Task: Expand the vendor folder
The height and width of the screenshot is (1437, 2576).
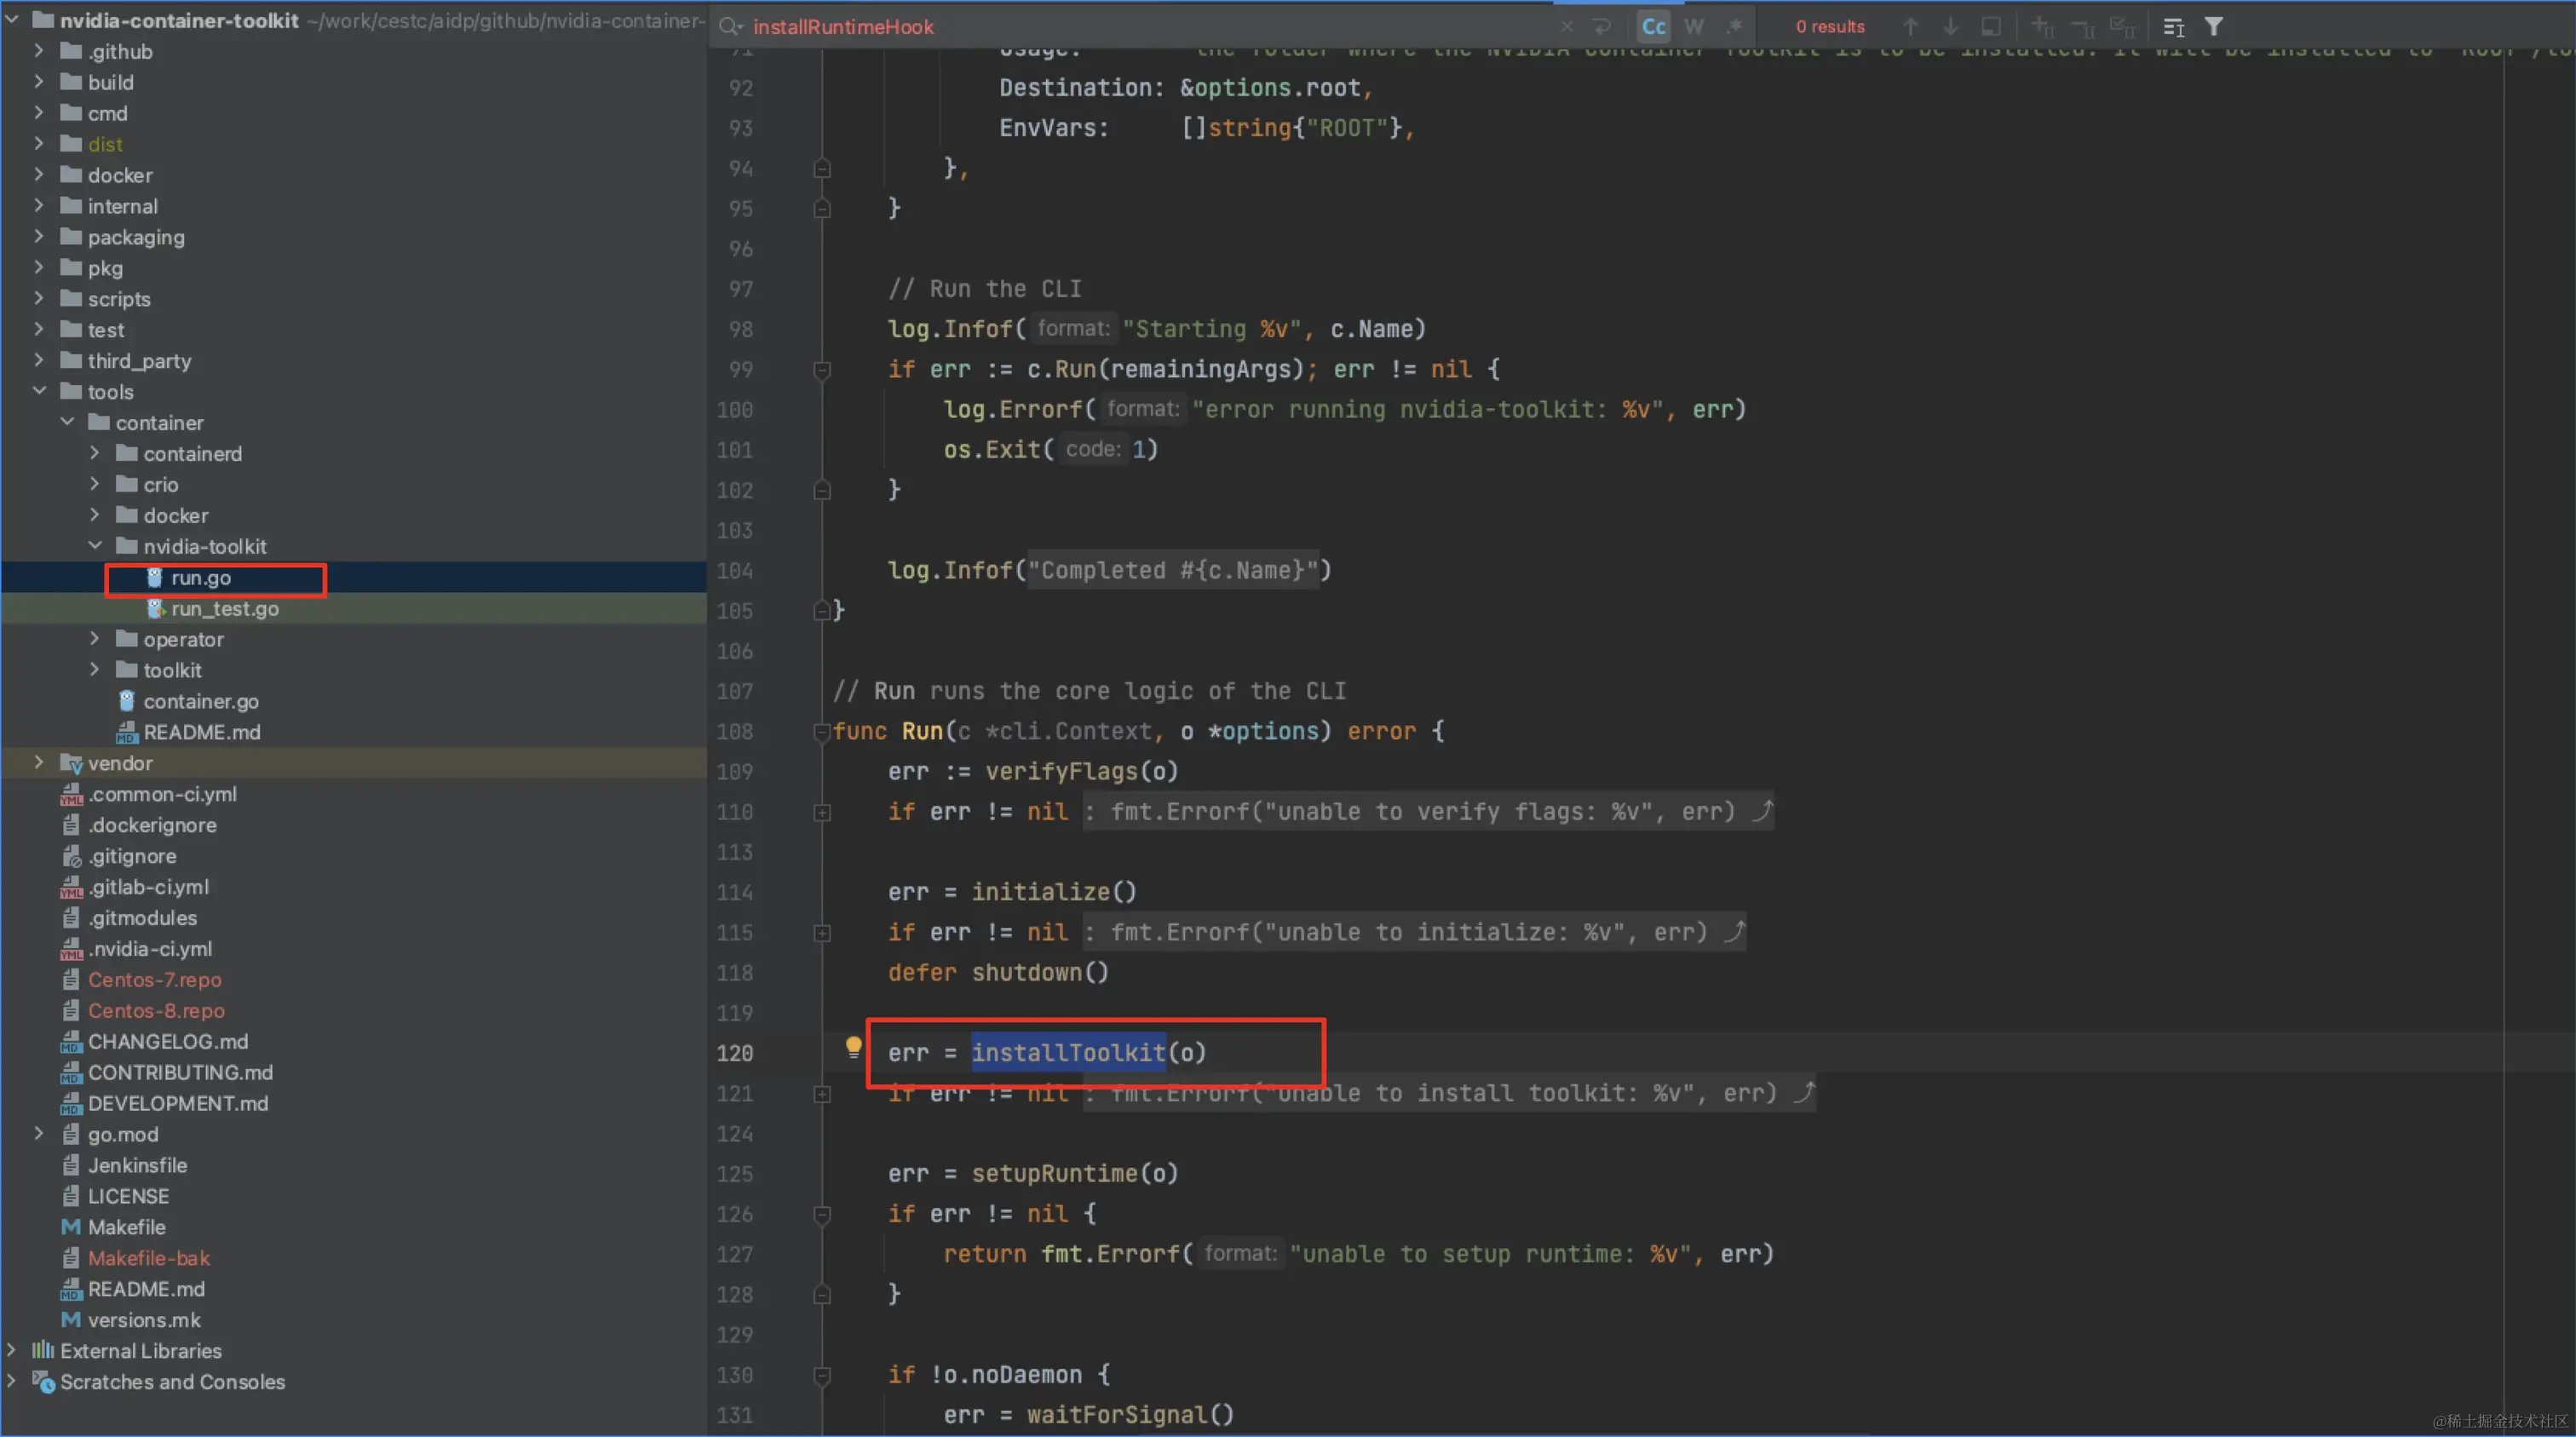Action: pyautogui.click(x=39, y=763)
